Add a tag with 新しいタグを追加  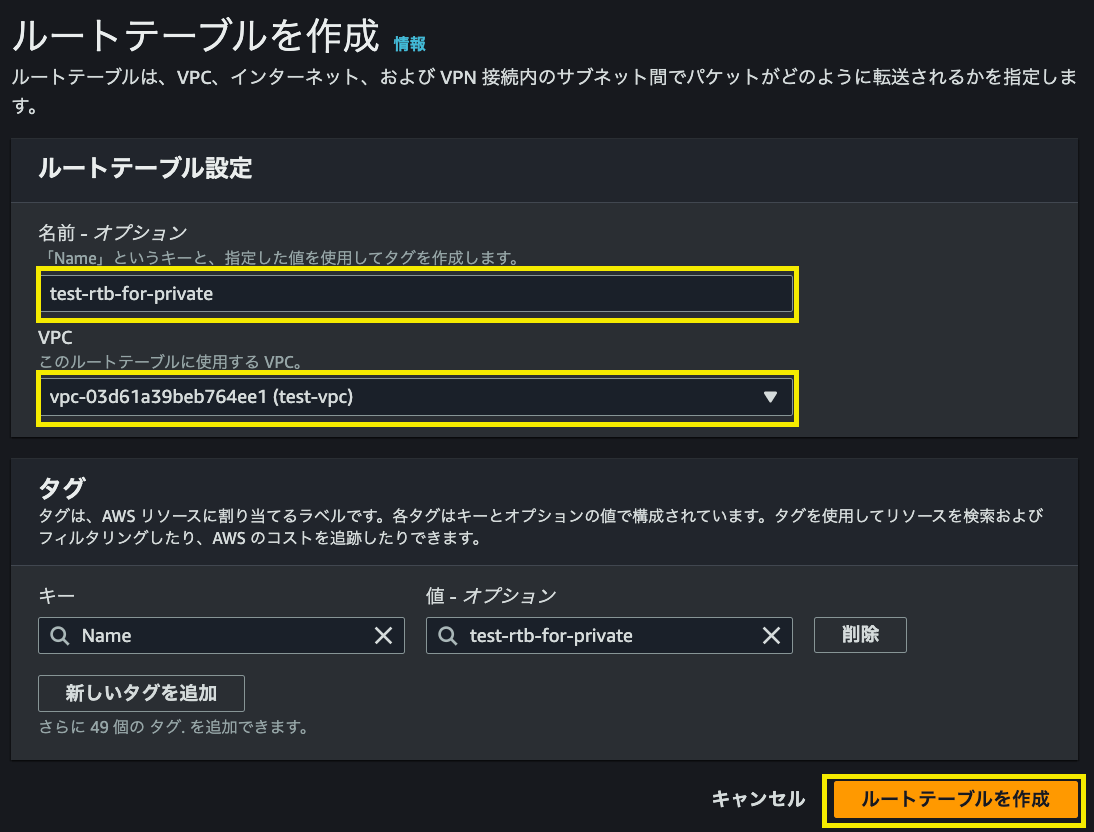(142, 693)
